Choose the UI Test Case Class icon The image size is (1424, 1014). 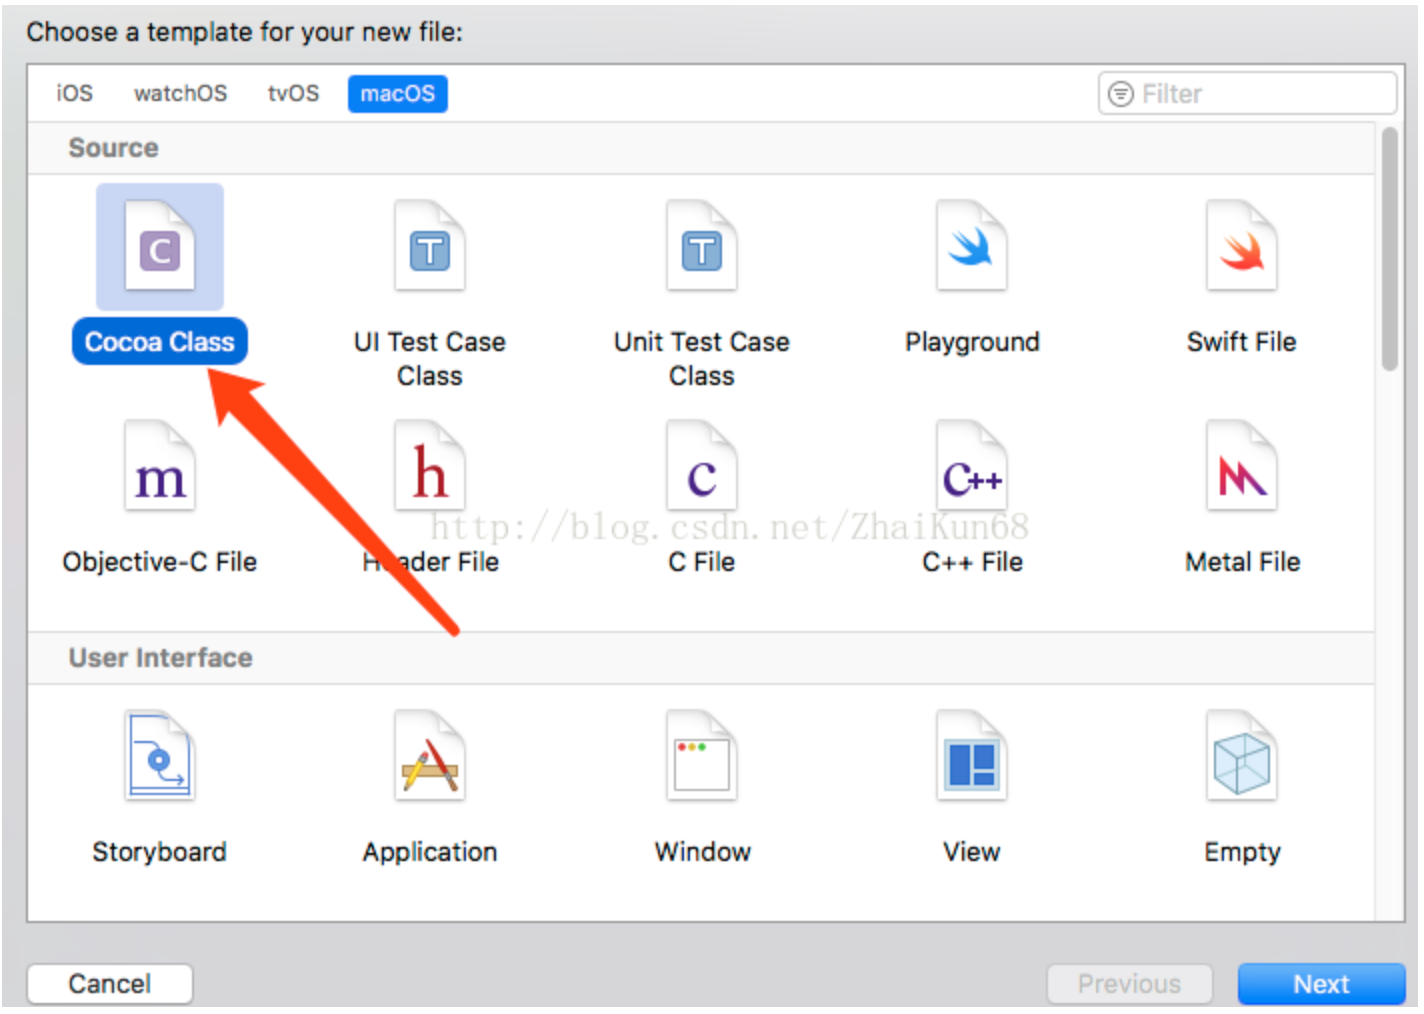point(430,247)
